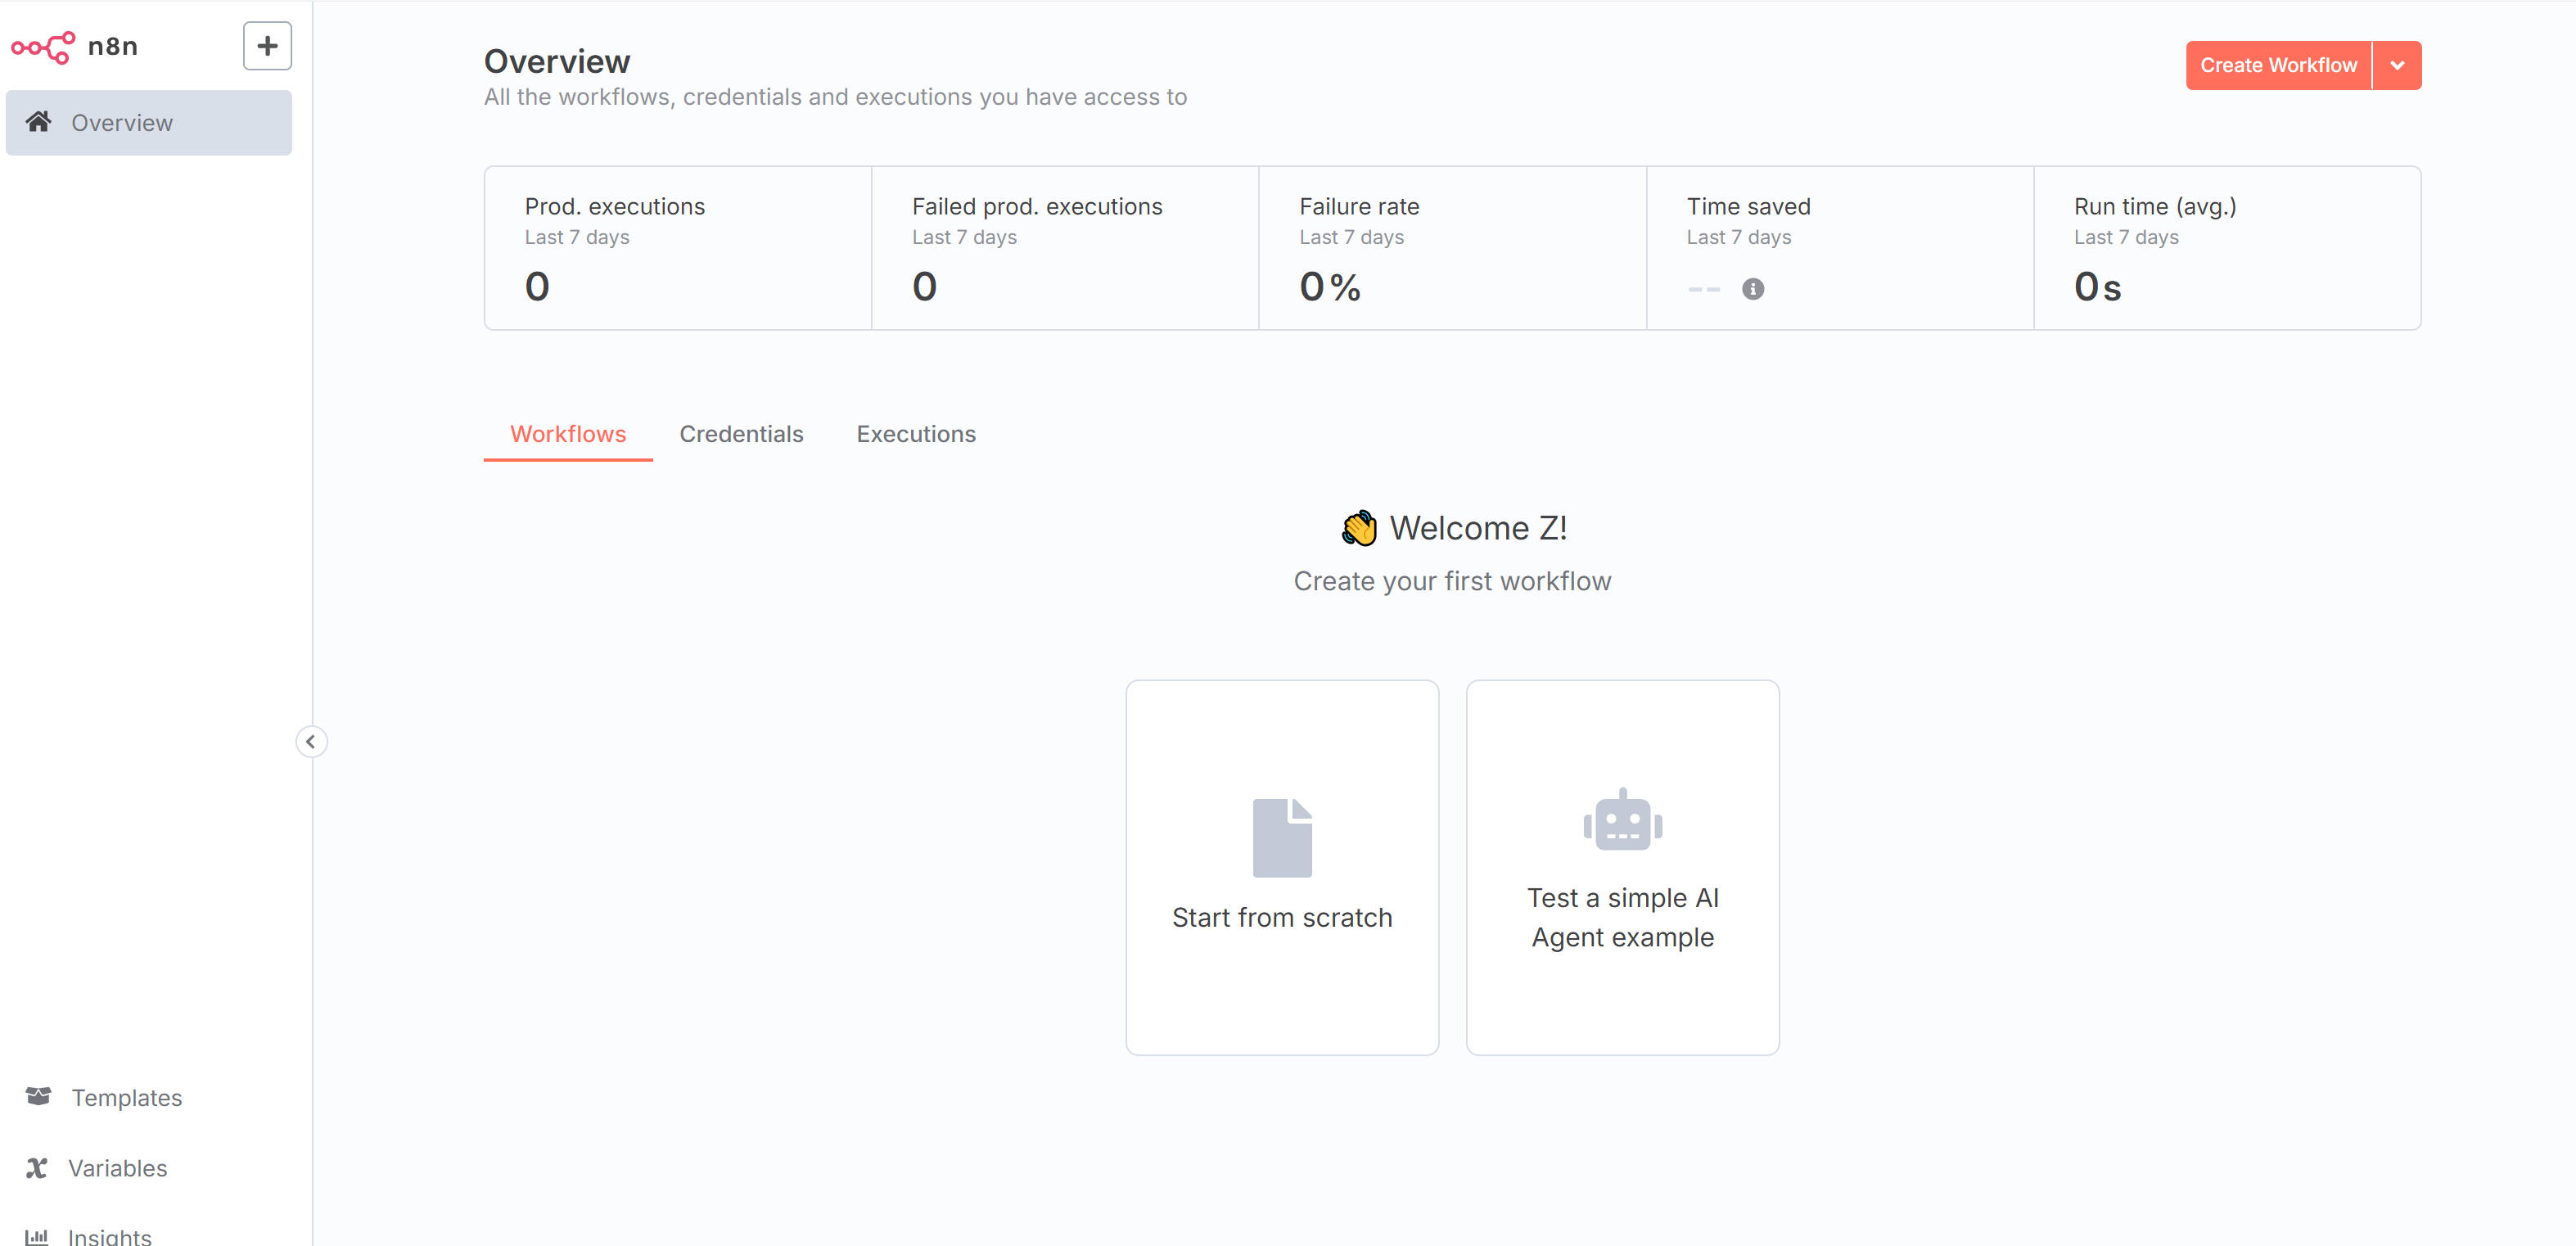Open the Failure rate stats card
Screen dimensions: 2576x1246
[x=1451, y=248]
